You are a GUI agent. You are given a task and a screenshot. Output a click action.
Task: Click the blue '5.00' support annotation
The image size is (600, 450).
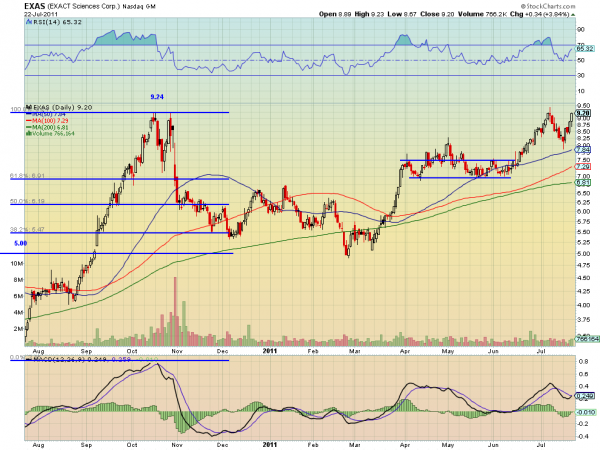21,243
